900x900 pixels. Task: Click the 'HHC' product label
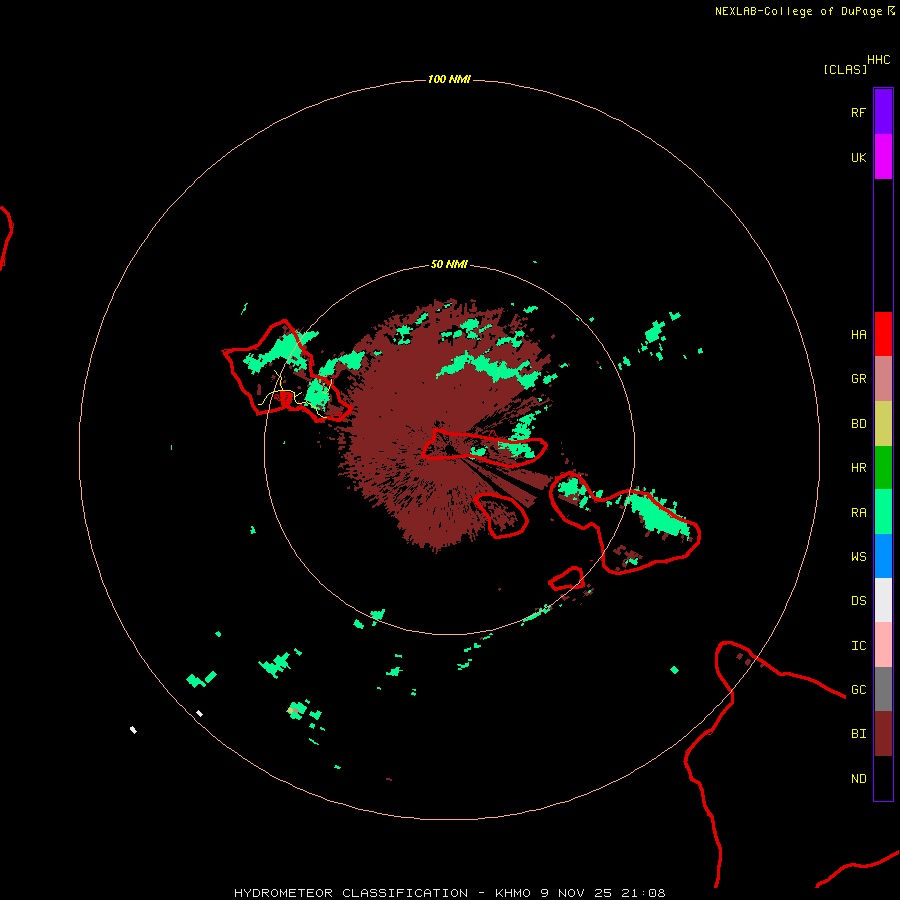point(879,60)
